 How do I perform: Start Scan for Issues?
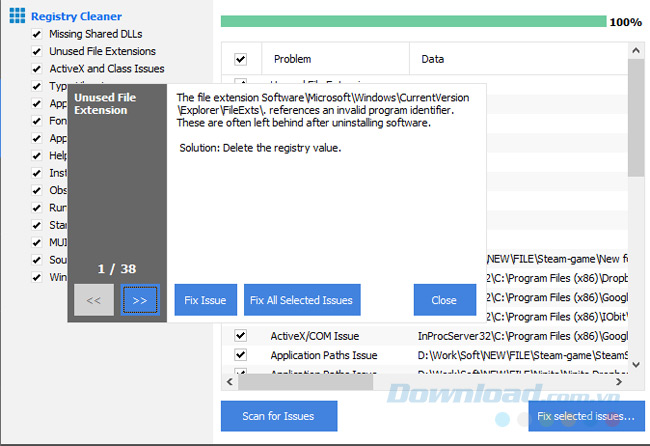pos(279,416)
